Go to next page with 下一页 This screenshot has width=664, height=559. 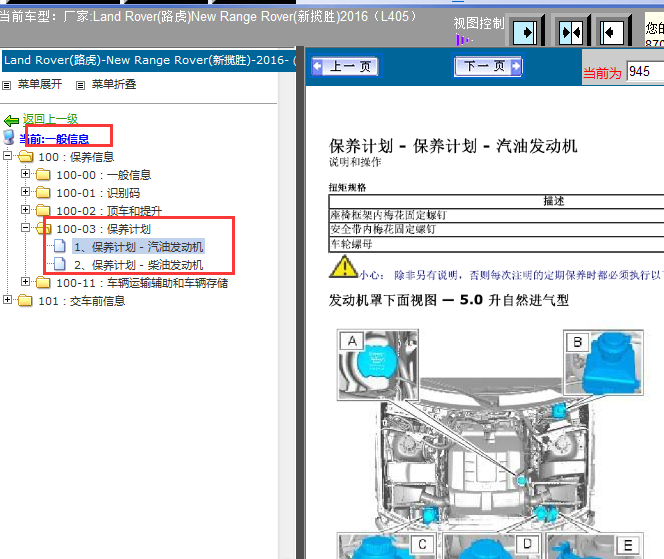point(488,66)
